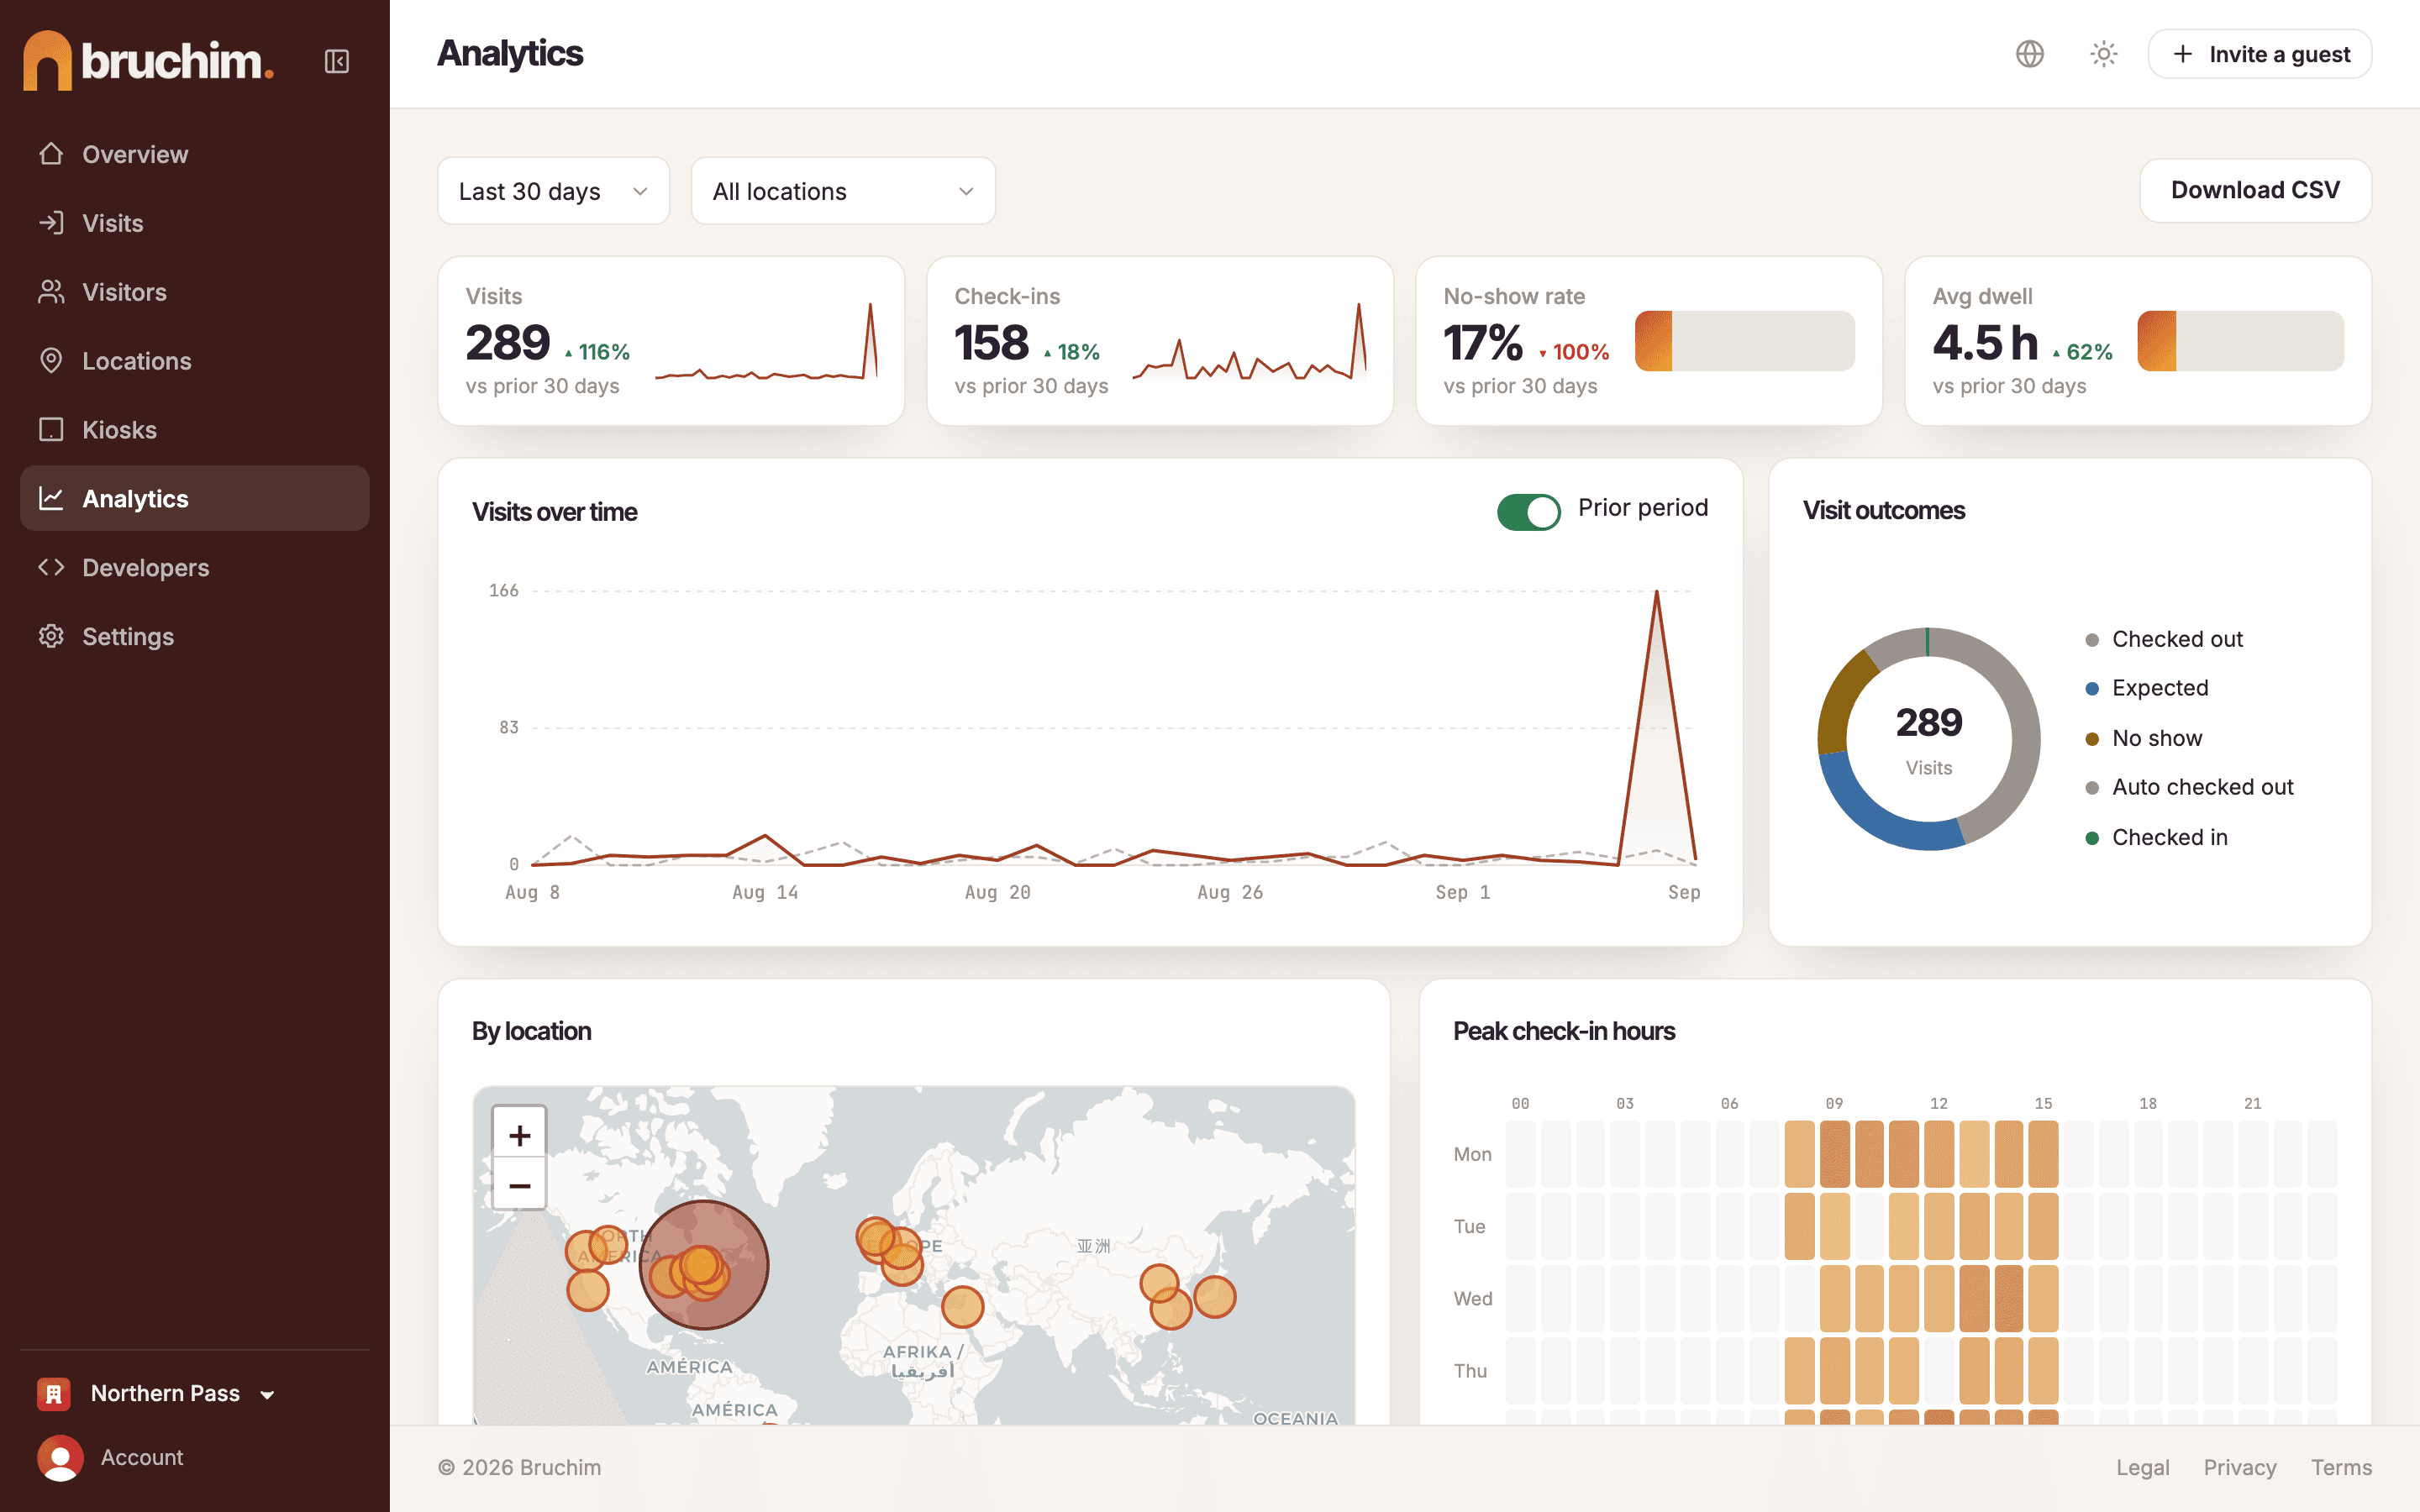
Task: Go to the Visits menu item
Action: (194, 223)
